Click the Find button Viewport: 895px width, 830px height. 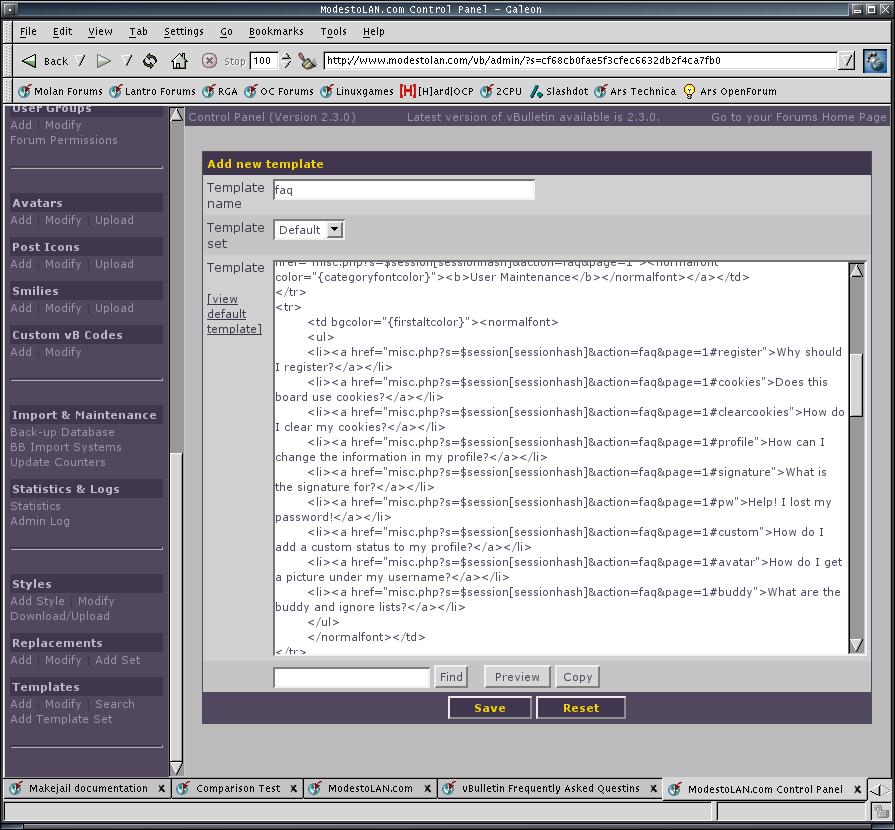tap(451, 677)
